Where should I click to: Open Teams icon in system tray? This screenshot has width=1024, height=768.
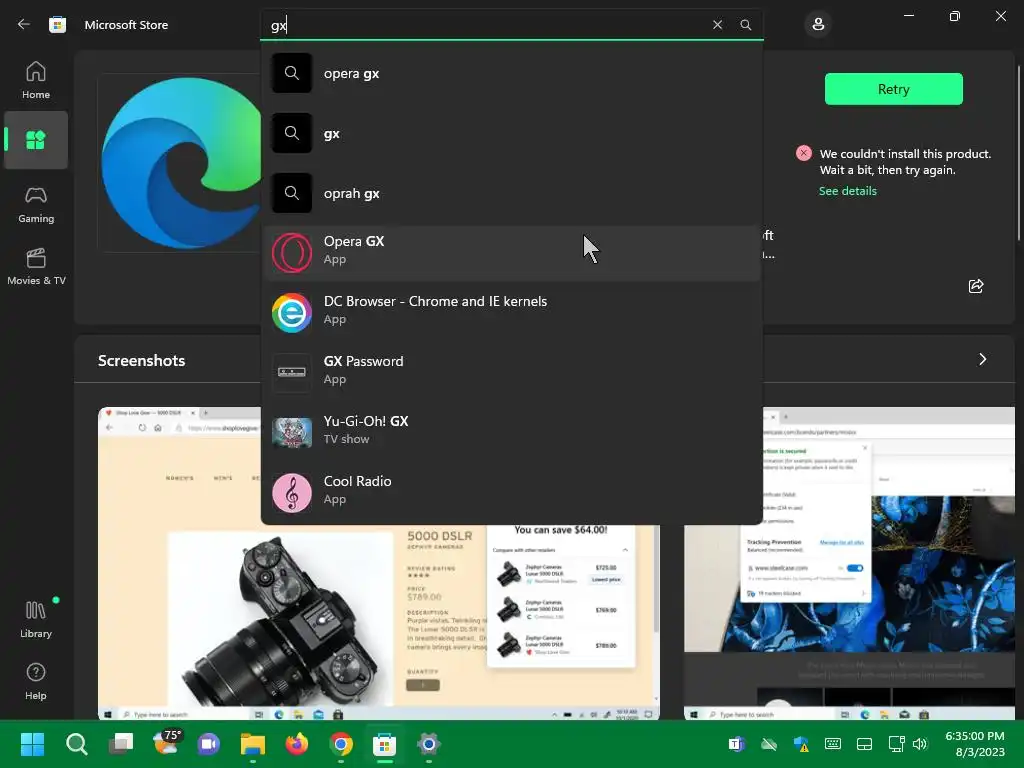736,744
